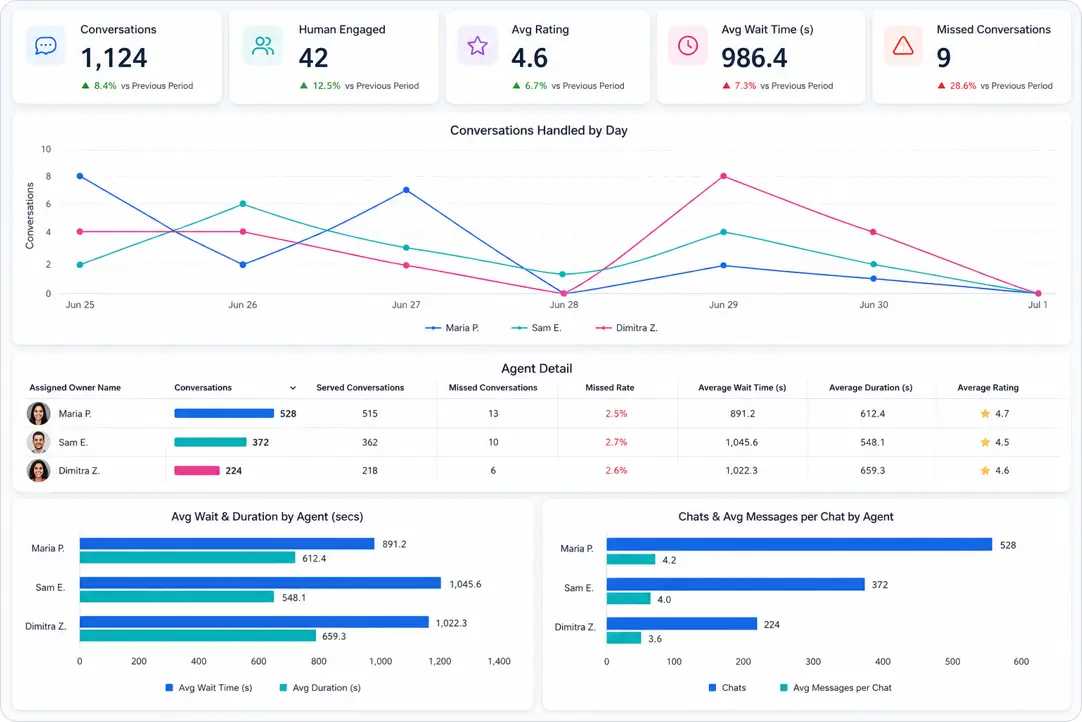Click Sam E.'s 548.1 average duration cell
The image size is (1082, 722).
tap(872, 442)
